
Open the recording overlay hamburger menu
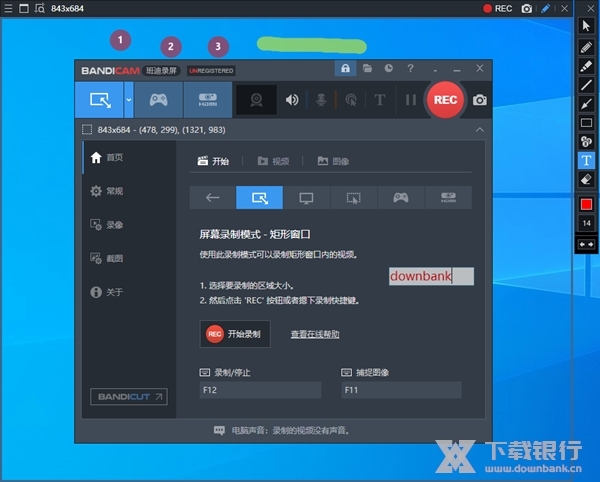[x=8, y=8]
